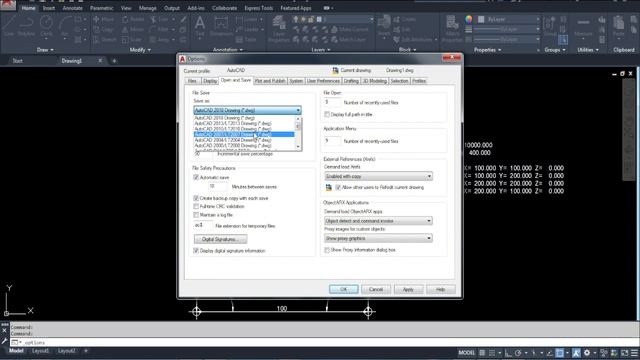The image size is (640, 360).
Task: Click Help in Options dialog
Action: coord(440,289)
